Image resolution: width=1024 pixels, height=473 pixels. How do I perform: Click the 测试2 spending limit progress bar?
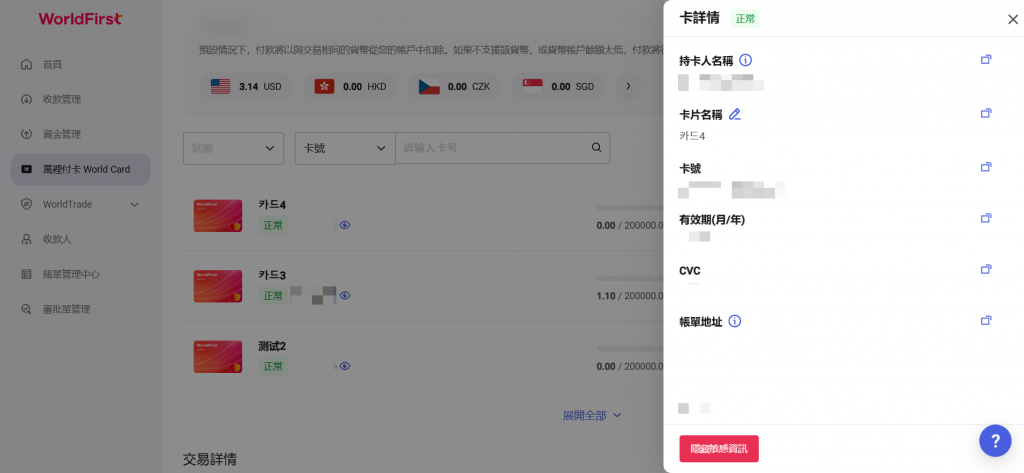(630, 349)
